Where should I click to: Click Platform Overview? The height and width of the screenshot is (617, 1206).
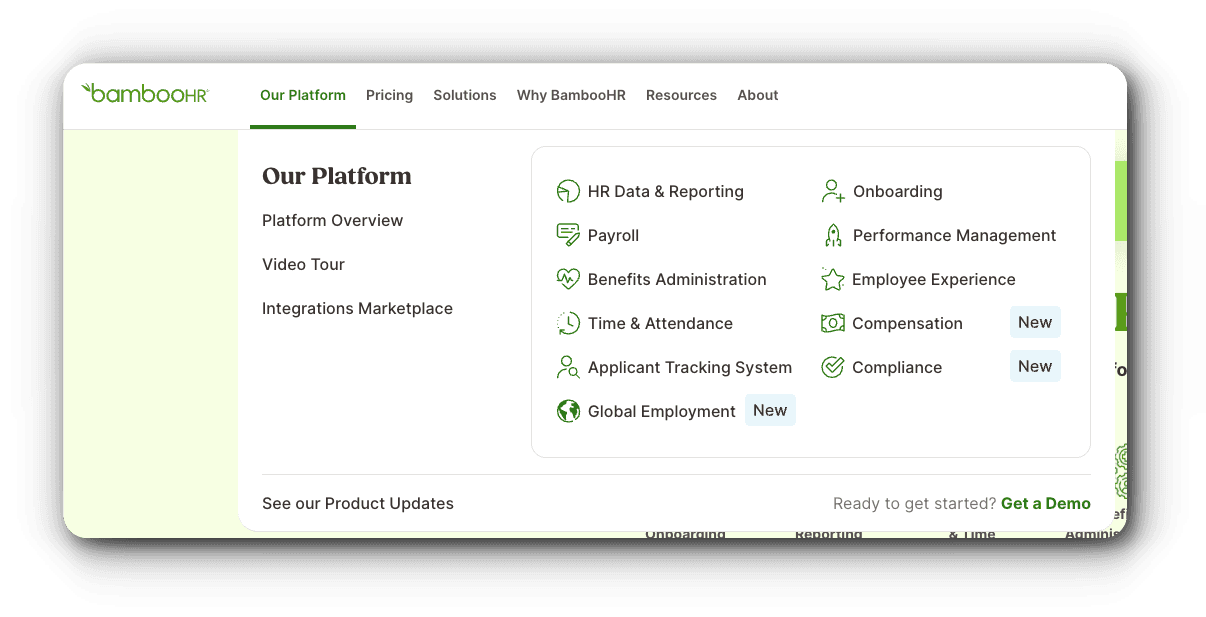pyautogui.click(x=332, y=220)
